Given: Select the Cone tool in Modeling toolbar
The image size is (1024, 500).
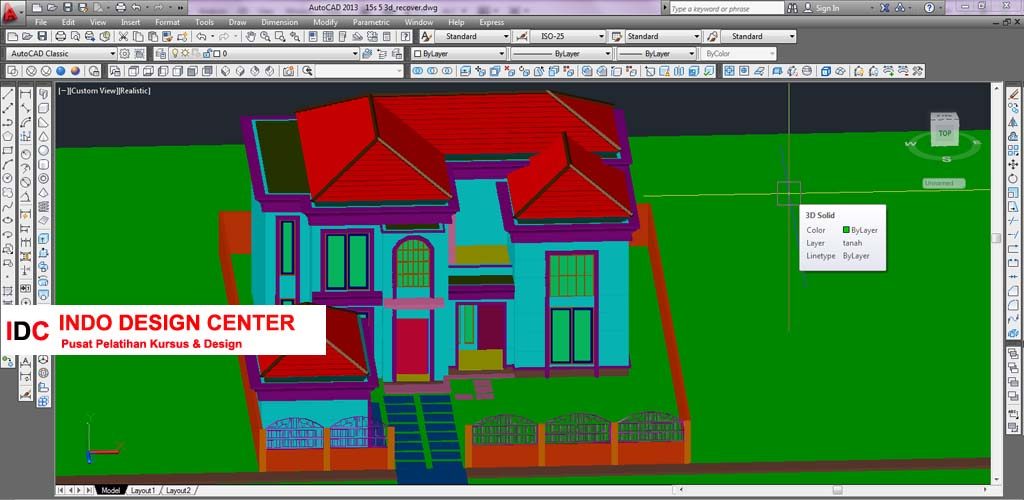Looking at the screenshot, I should [x=43, y=136].
